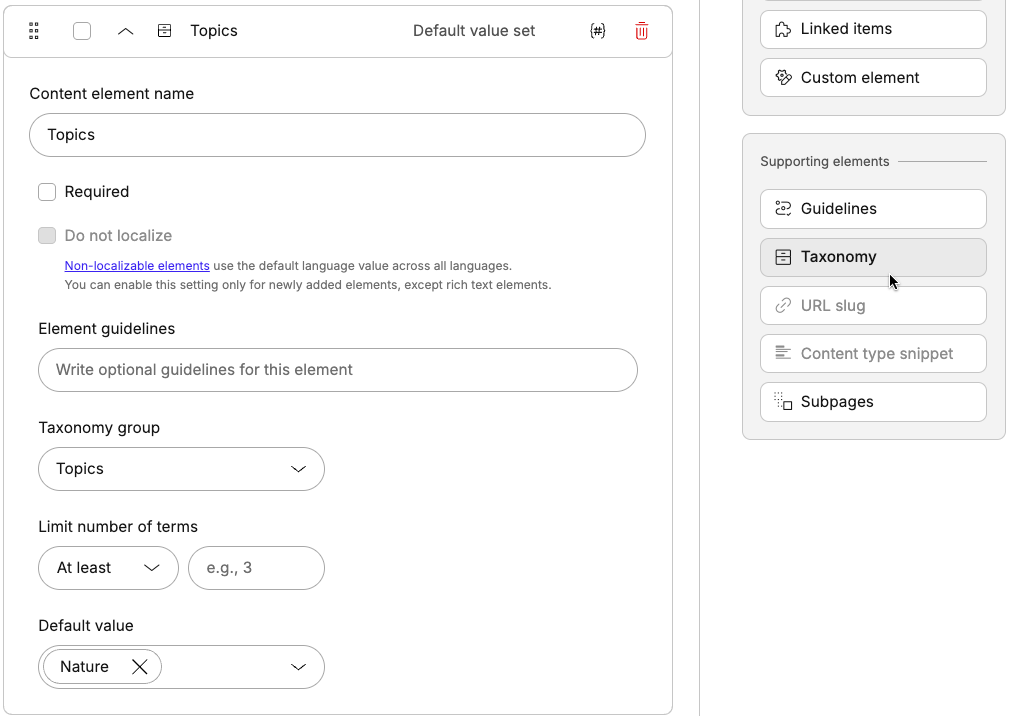Click the codename {#} icon on Topics element
This screenshot has height=716, width=1010.
point(597,31)
